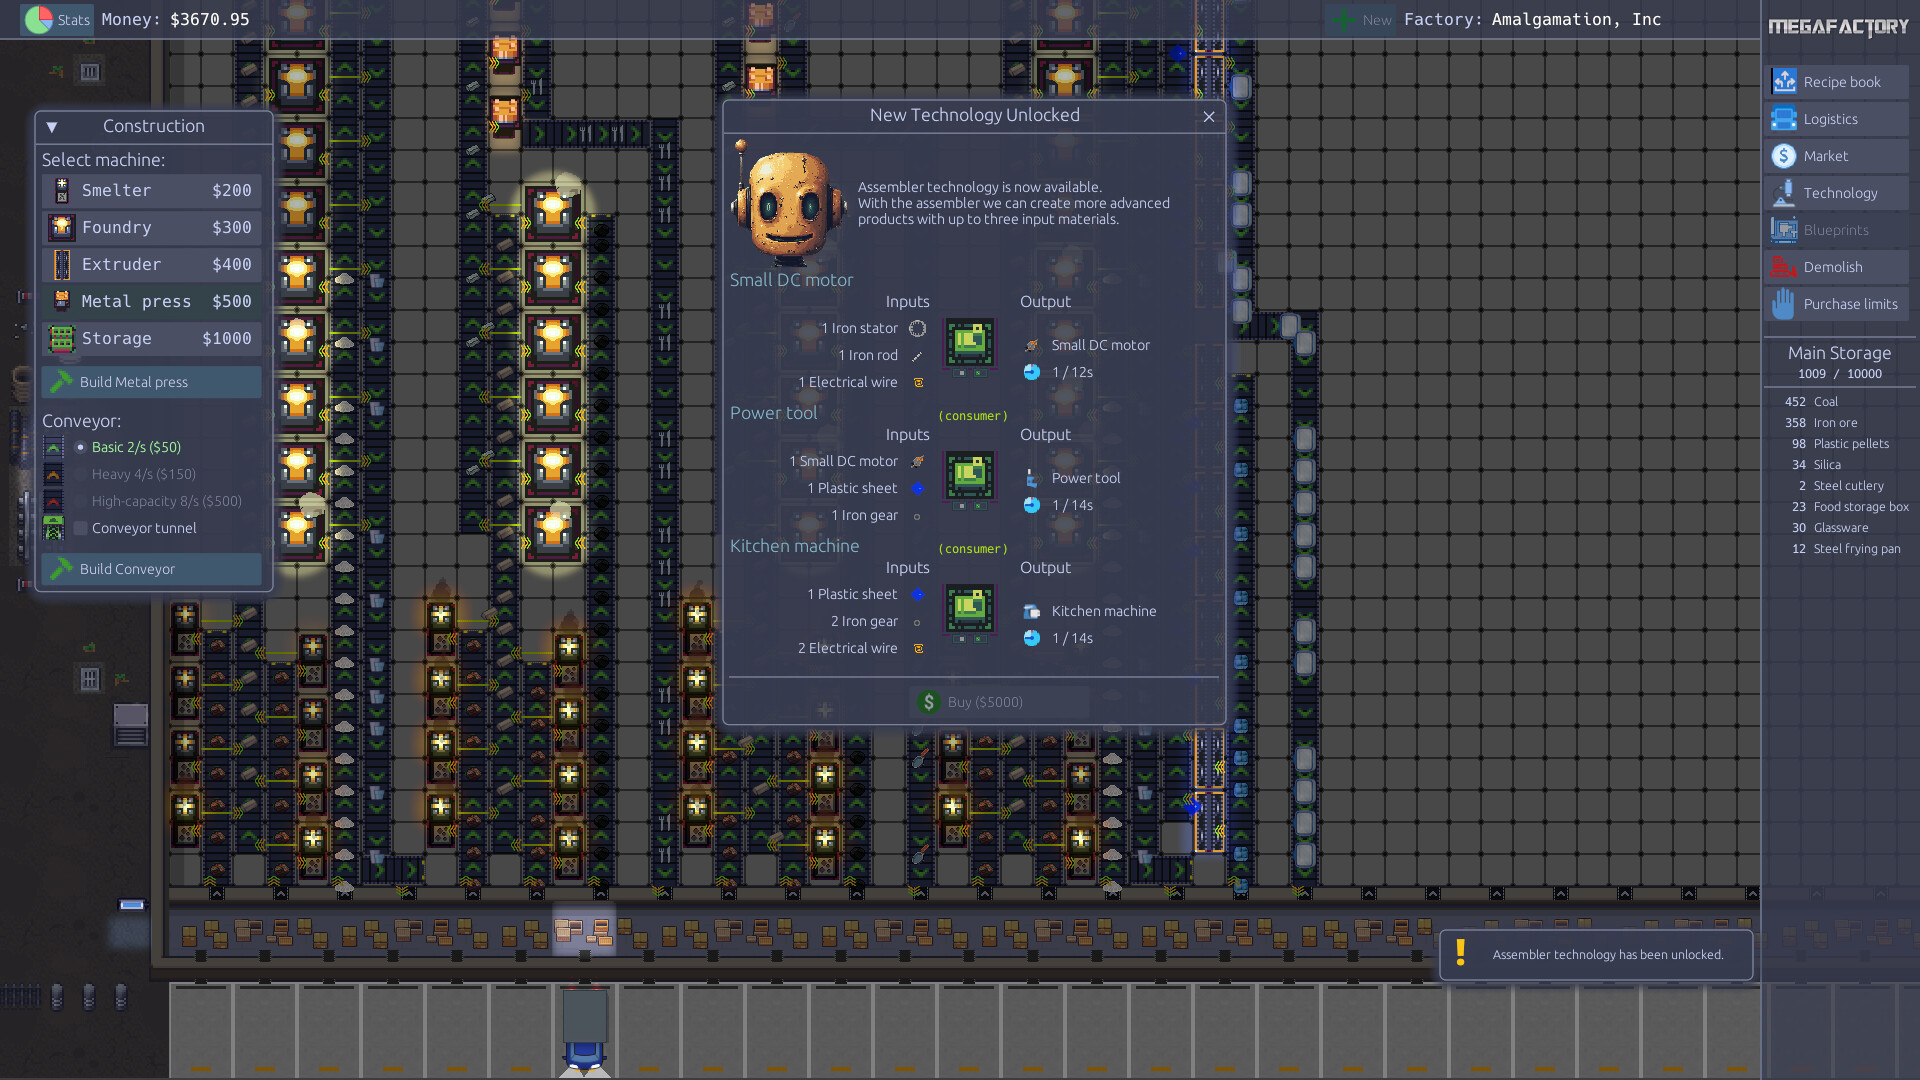
Task: Buy the Assembler technology for $5000
Action: tap(997, 701)
